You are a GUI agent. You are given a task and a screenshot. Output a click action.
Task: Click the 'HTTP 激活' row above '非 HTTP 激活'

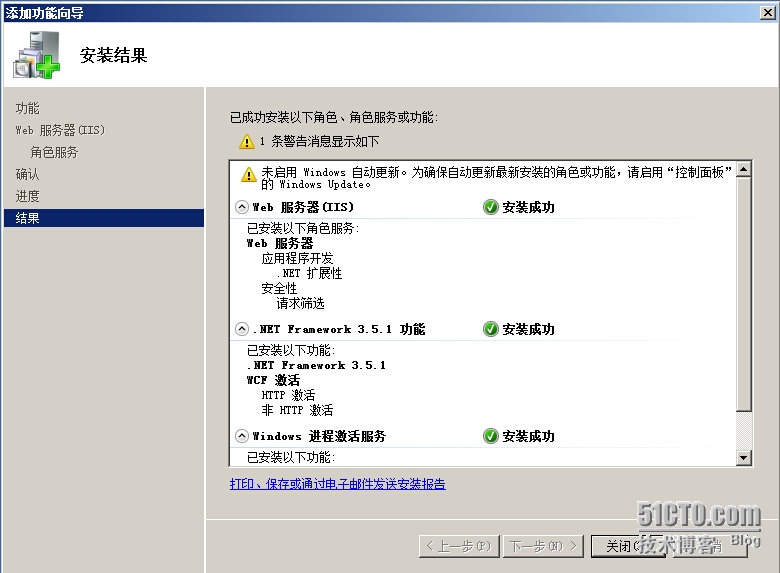click(x=289, y=395)
